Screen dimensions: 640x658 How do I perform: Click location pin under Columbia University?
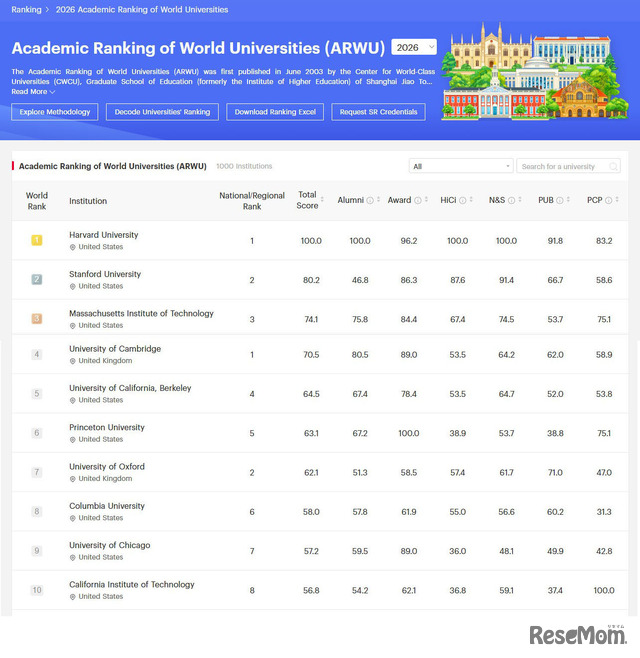tap(73, 518)
